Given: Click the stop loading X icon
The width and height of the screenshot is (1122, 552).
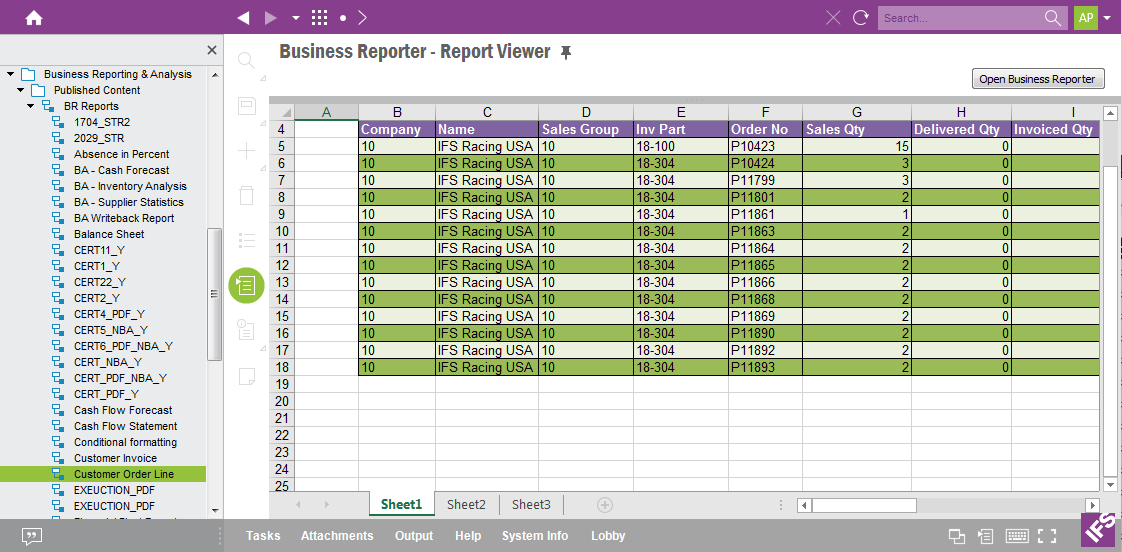Looking at the screenshot, I should click(x=833, y=18).
